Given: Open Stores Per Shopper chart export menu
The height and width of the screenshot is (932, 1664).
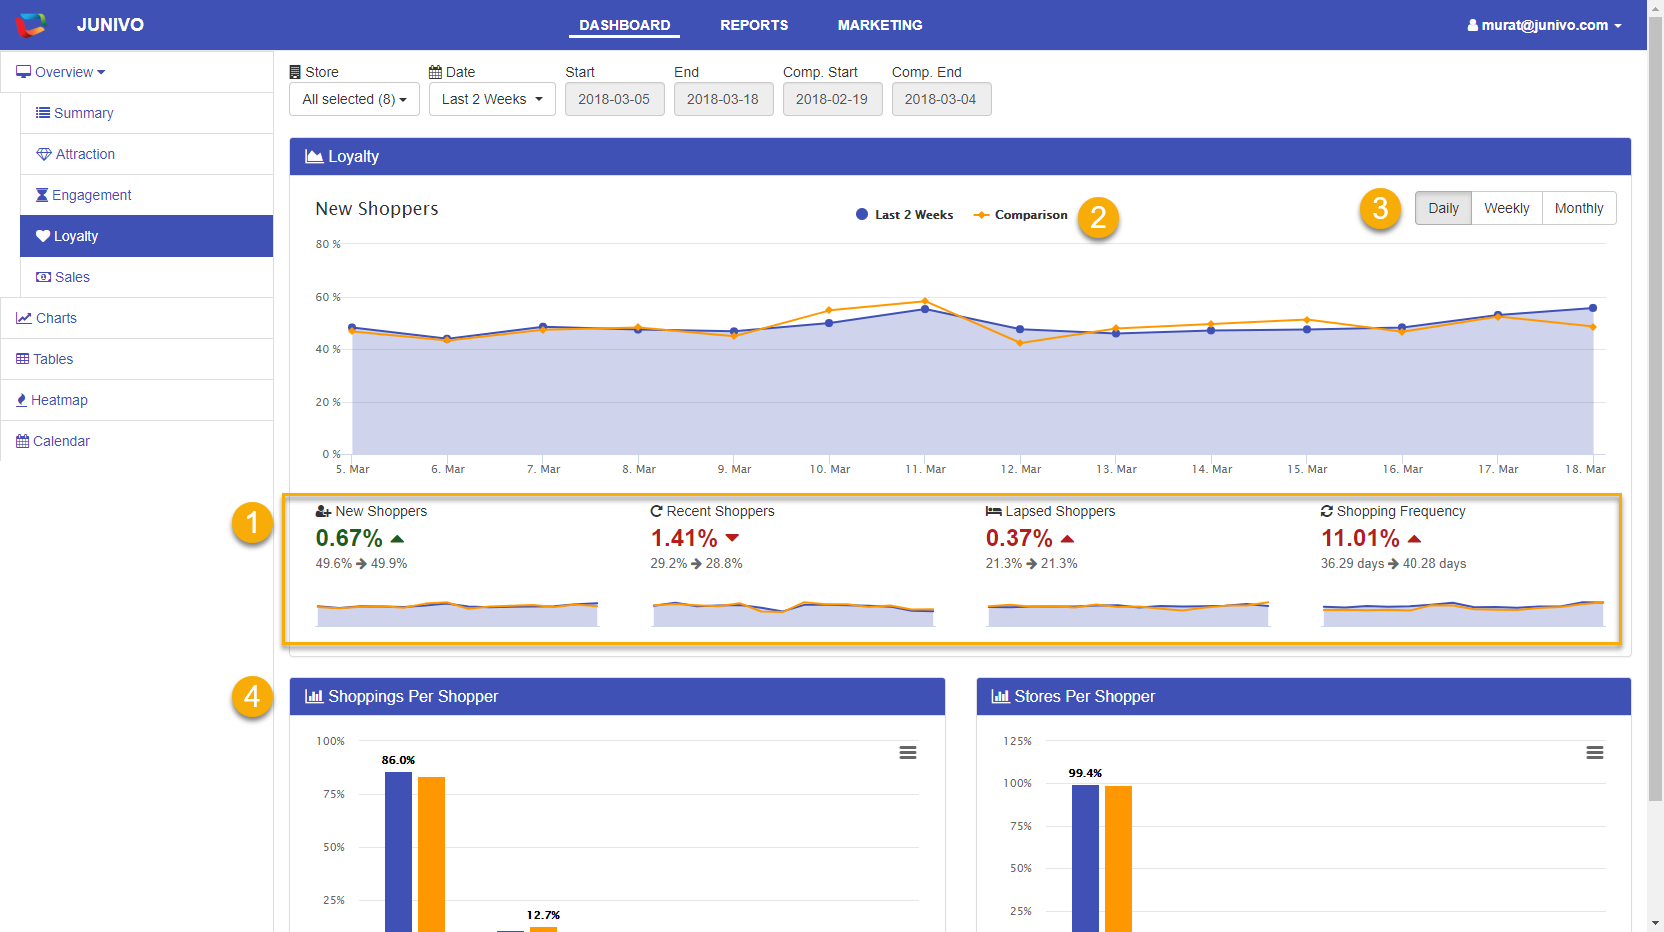Looking at the screenshot, I should coord(1595,753).
